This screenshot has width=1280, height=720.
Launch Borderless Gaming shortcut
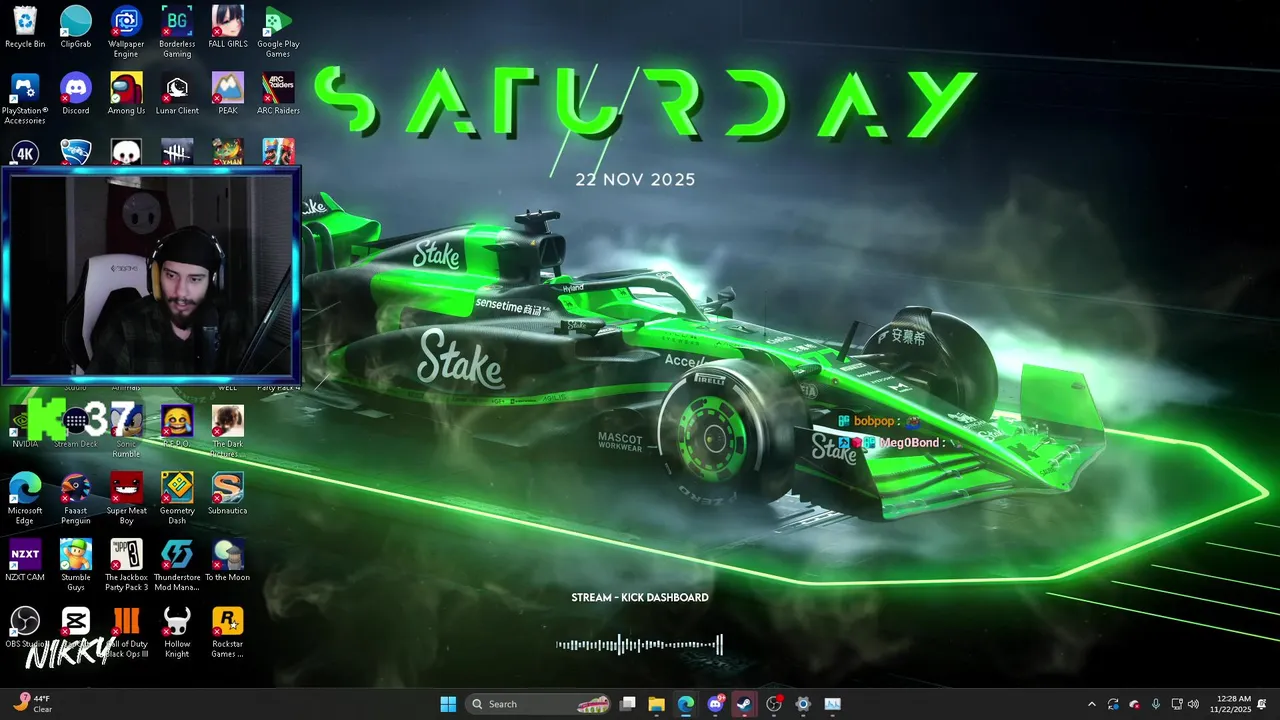(177, 32)
